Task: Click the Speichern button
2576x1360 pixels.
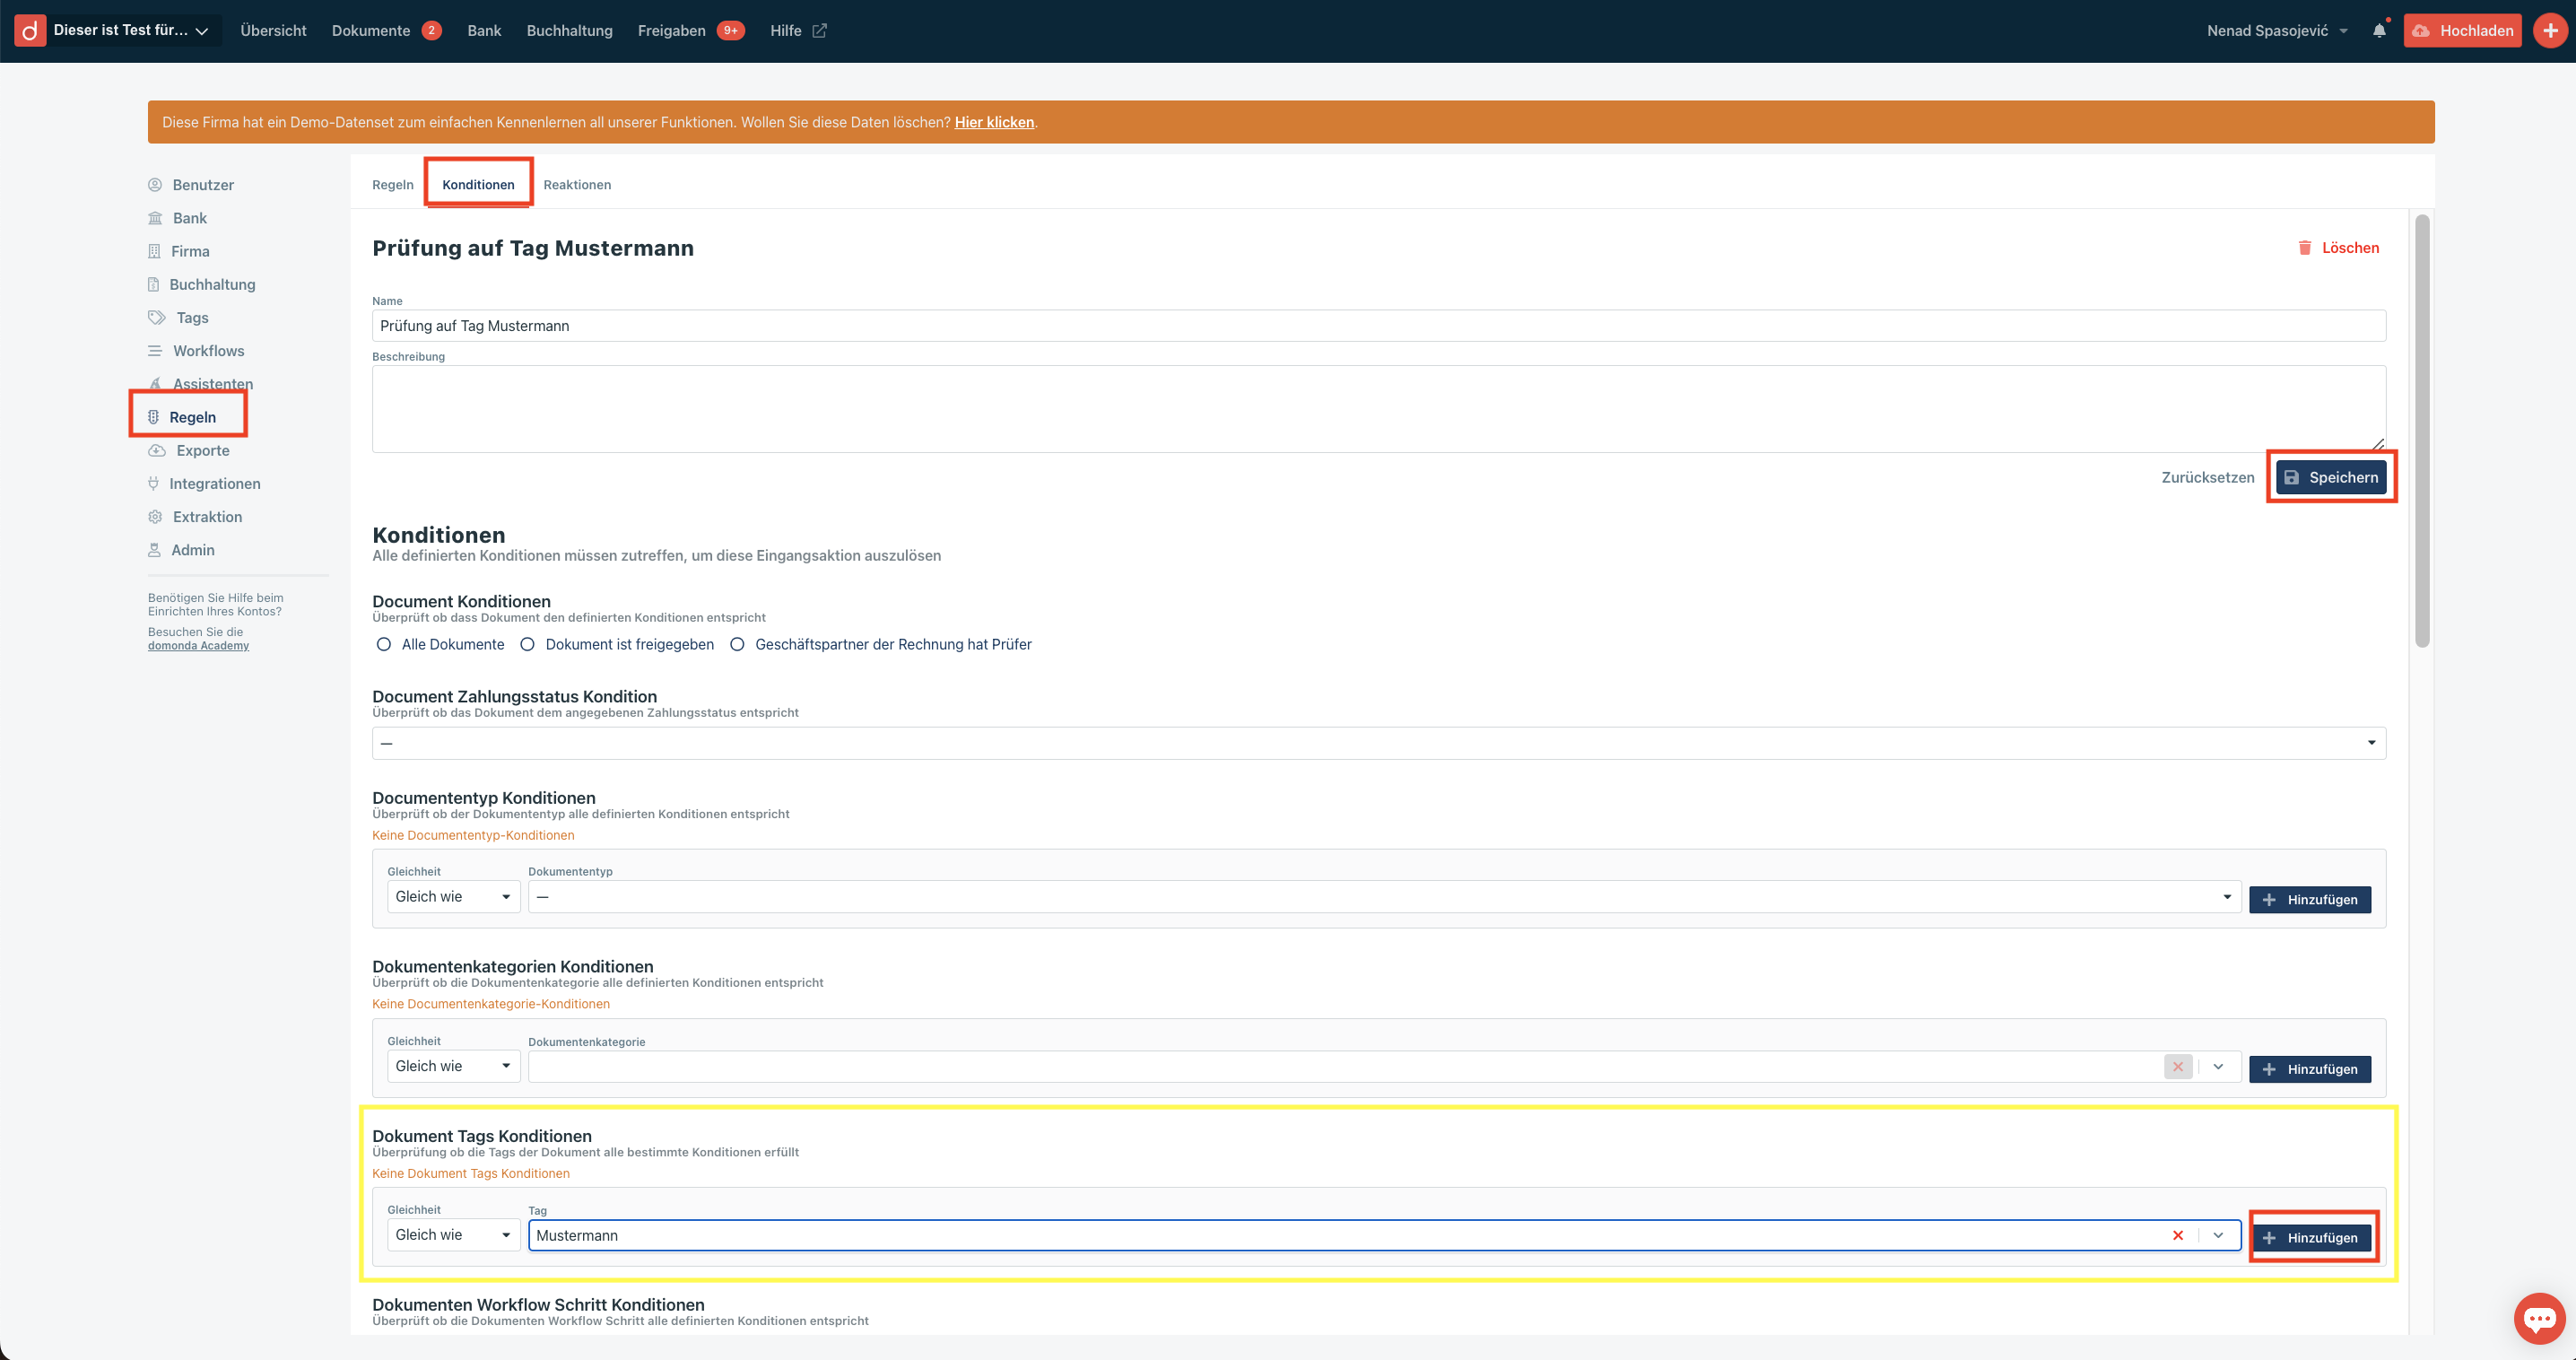Action: click(2330, 478)
